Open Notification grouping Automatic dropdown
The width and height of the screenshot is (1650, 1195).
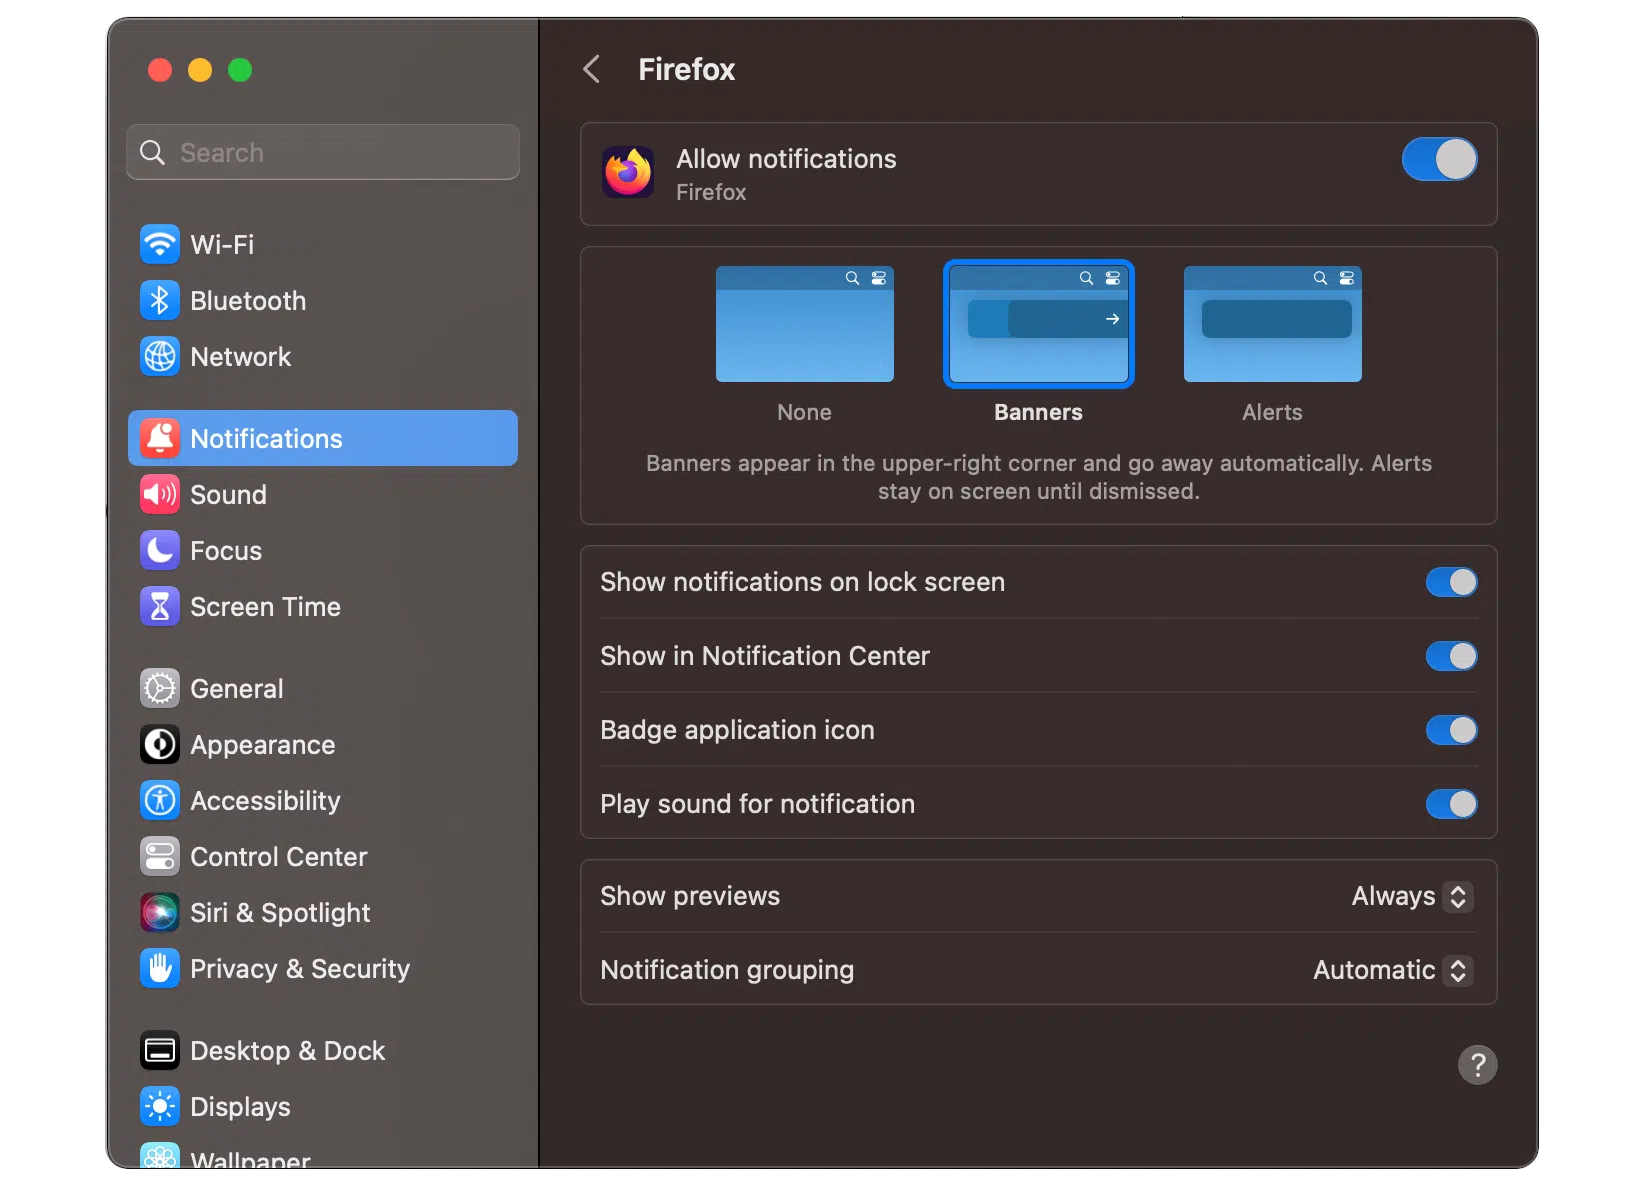point(1392,970)
